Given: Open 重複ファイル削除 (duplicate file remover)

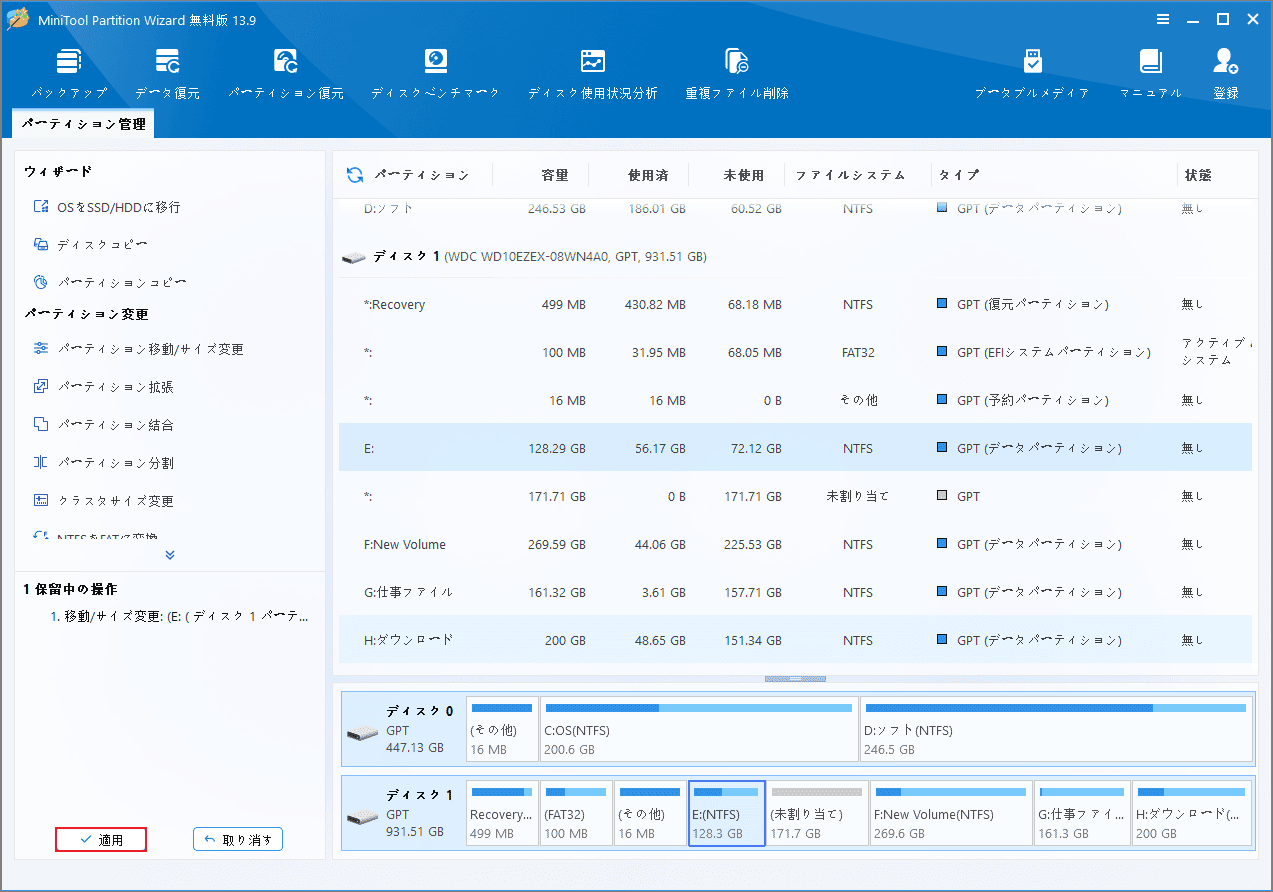Looking at the screenshot, I should pos(737,74).
